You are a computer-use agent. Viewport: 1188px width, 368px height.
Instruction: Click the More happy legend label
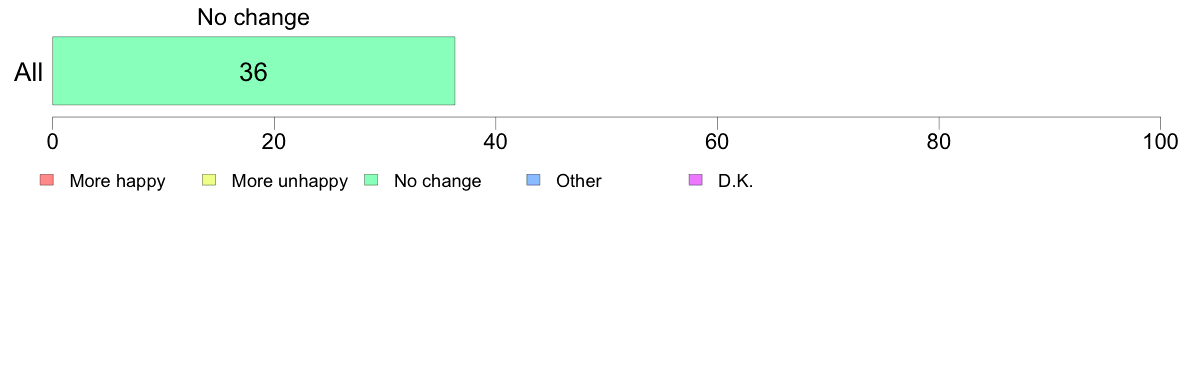(117, 181)
